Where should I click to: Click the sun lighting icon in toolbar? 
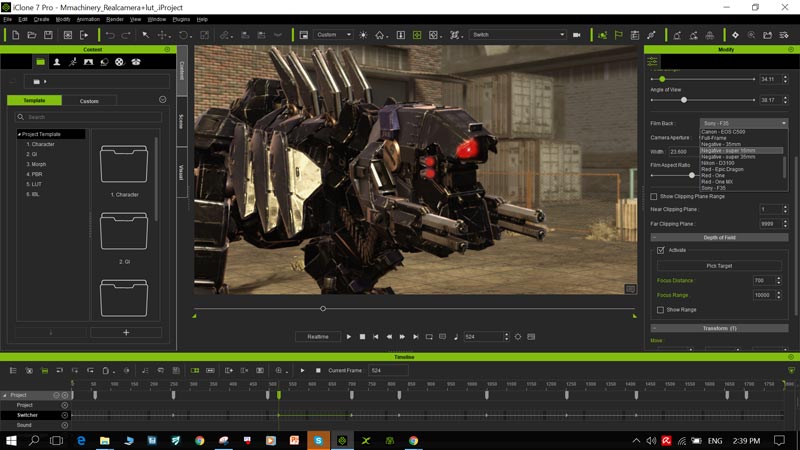coord(363,35)
